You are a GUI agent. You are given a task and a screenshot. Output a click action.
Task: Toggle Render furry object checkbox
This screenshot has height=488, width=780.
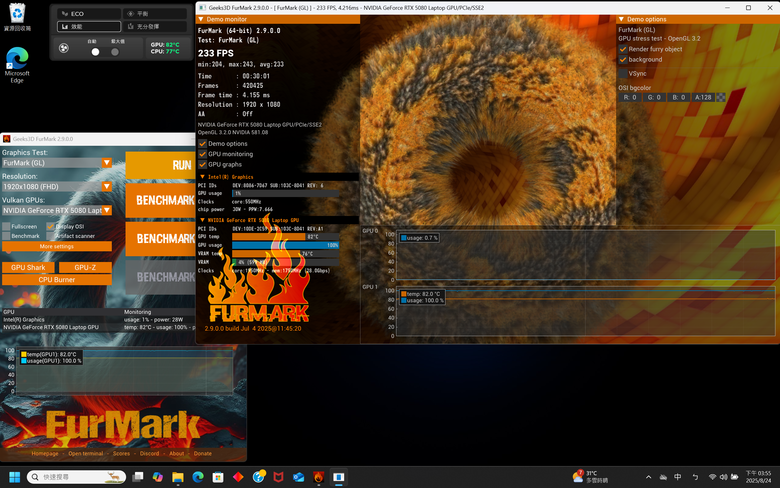(623, 49)
